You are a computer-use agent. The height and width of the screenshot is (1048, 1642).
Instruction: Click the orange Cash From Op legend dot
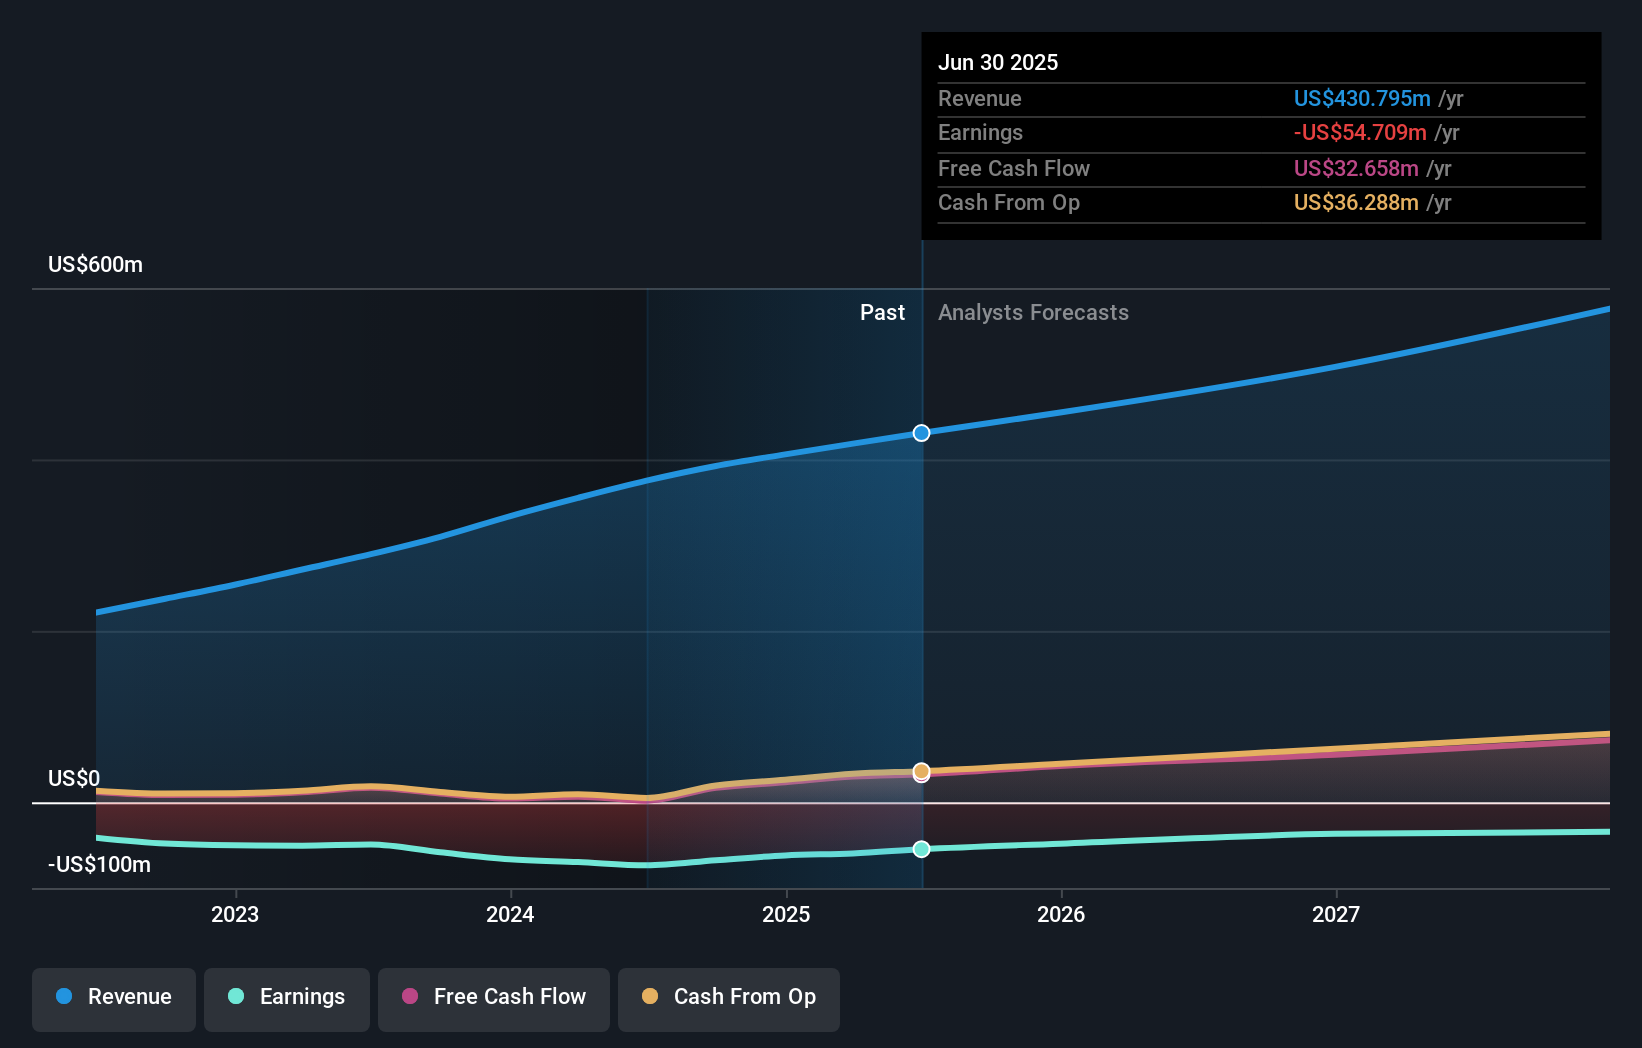pyautogui.click(x=650, y=997)
